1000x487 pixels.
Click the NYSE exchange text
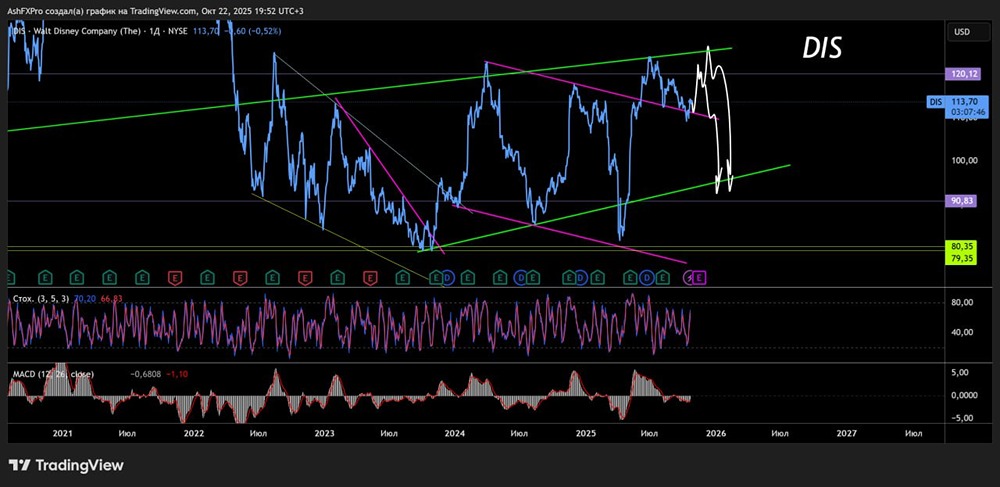point(177,30)
